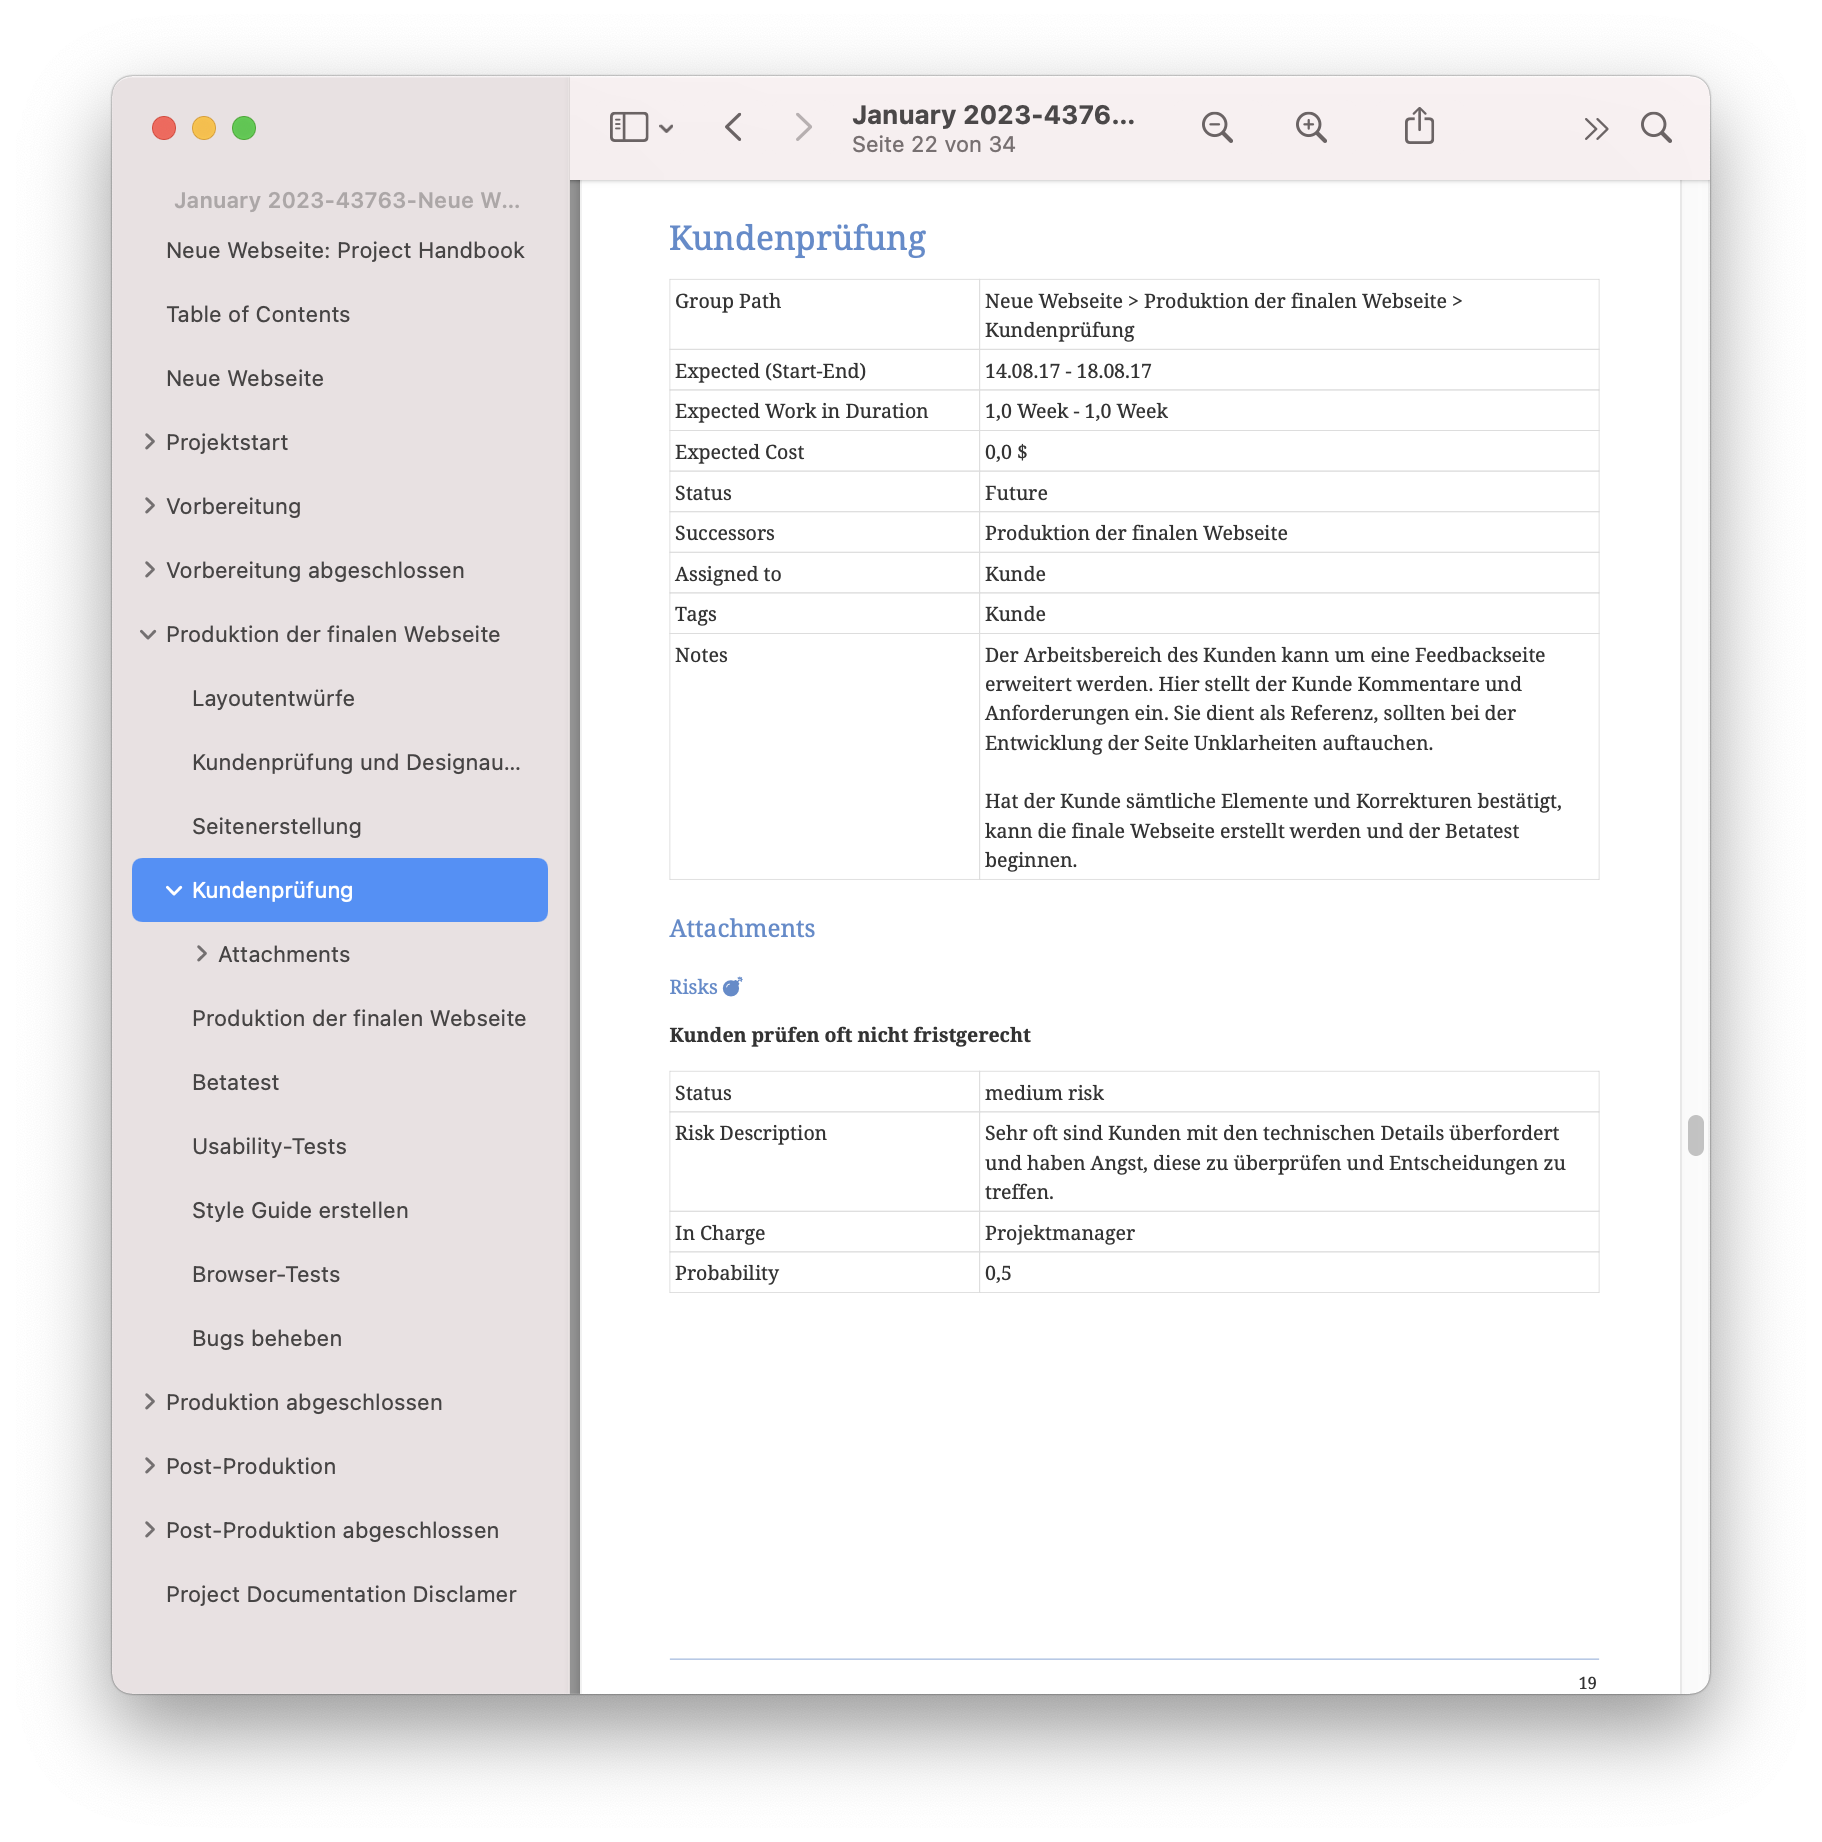Click the Attachments heading in the page
Screen dimensions: 1822x1842
click(742, 928)
